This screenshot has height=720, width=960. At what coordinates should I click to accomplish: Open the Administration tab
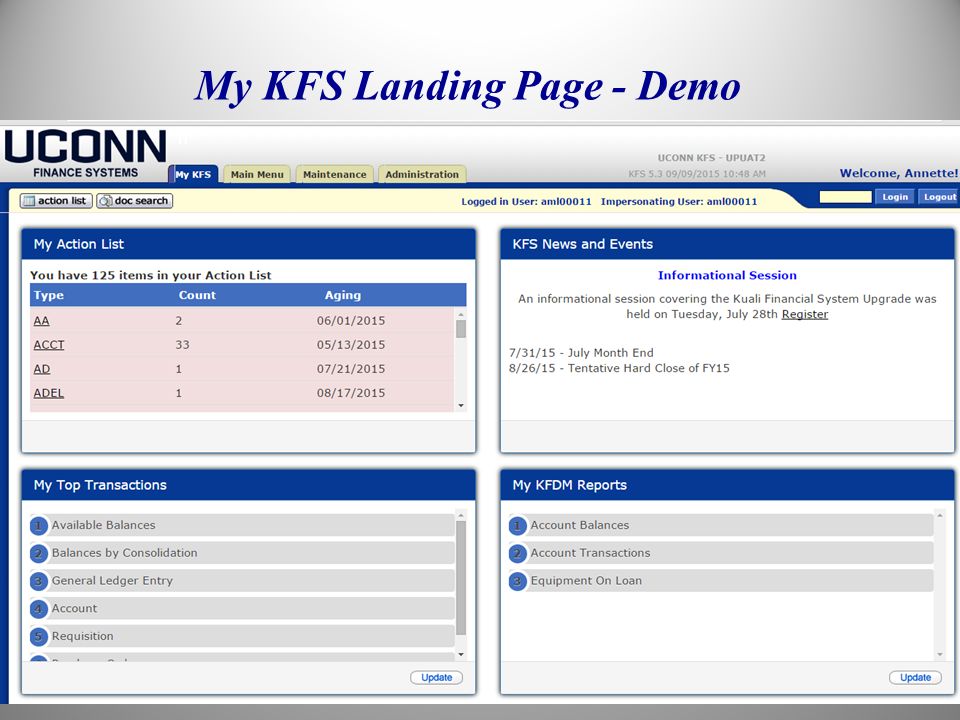pyautogui.click(x=422, y=174)
